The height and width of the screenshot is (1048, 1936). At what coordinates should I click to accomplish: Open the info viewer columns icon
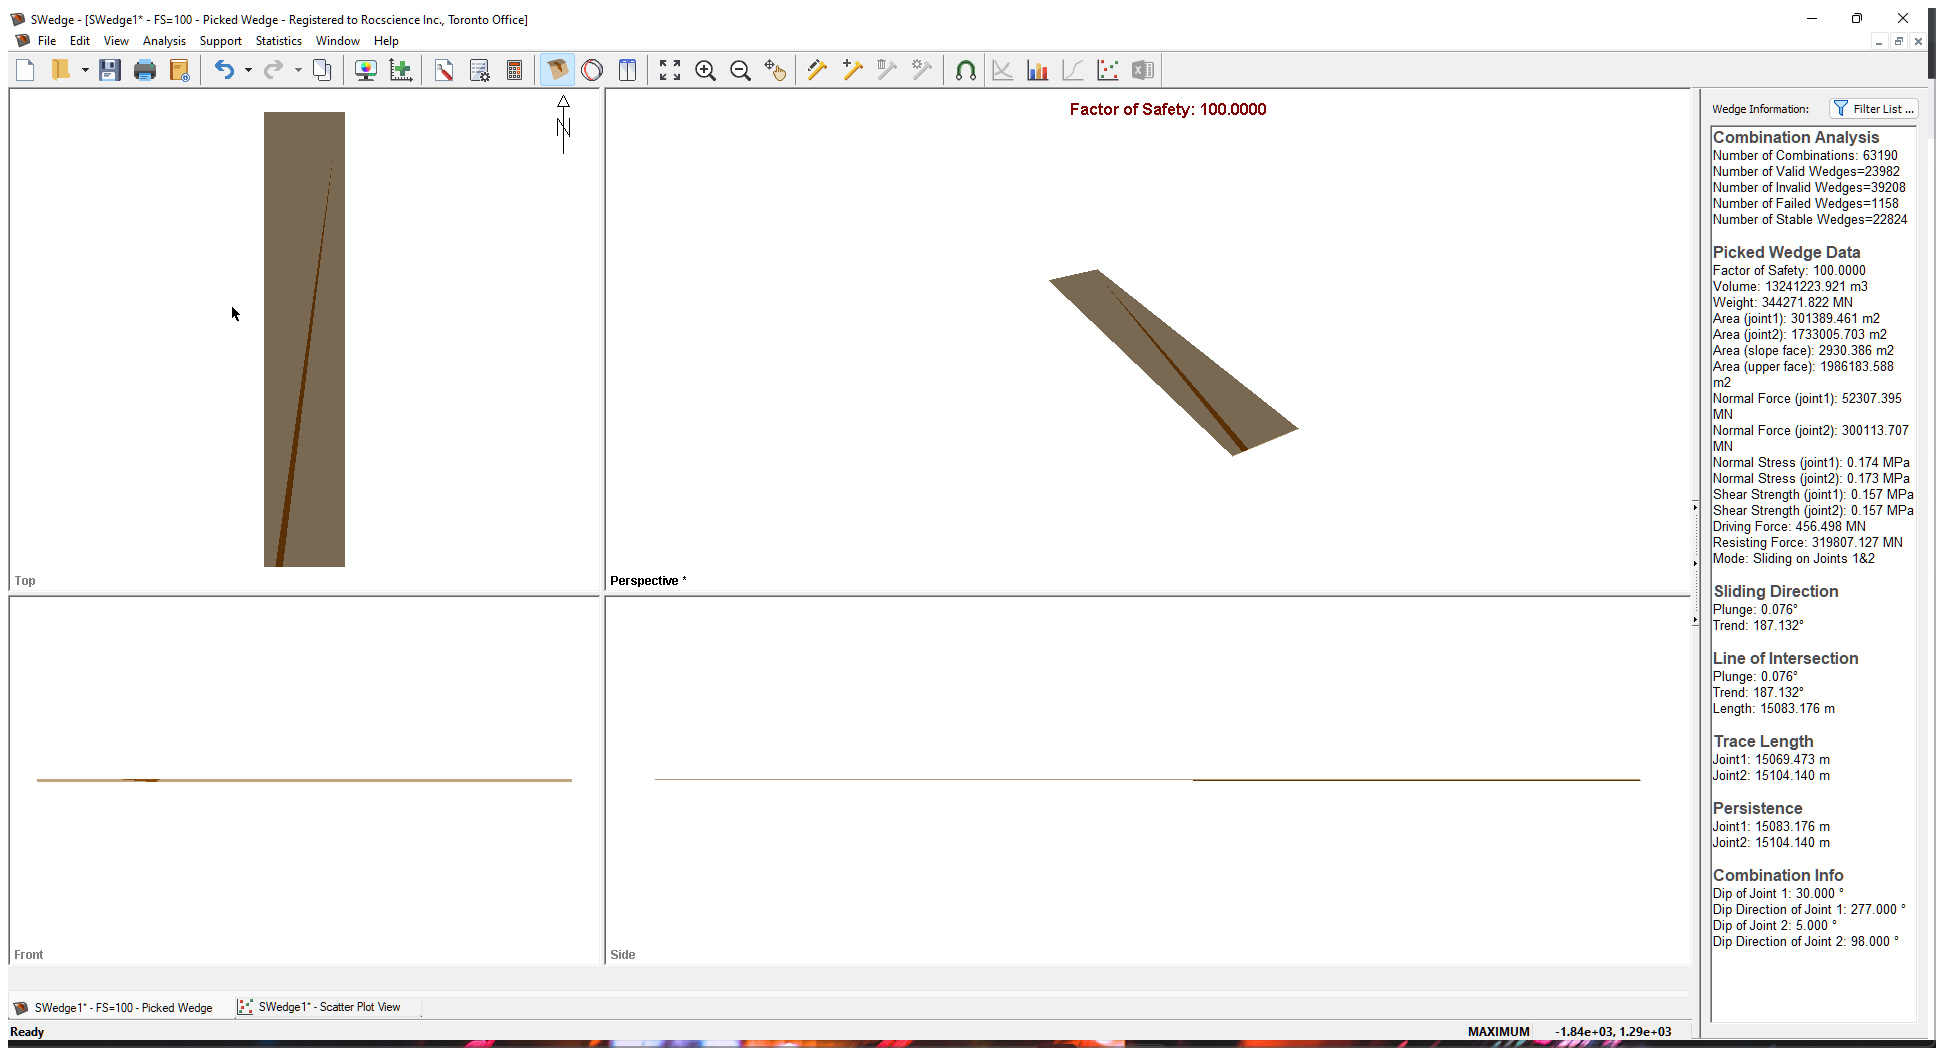click(628, 70)
